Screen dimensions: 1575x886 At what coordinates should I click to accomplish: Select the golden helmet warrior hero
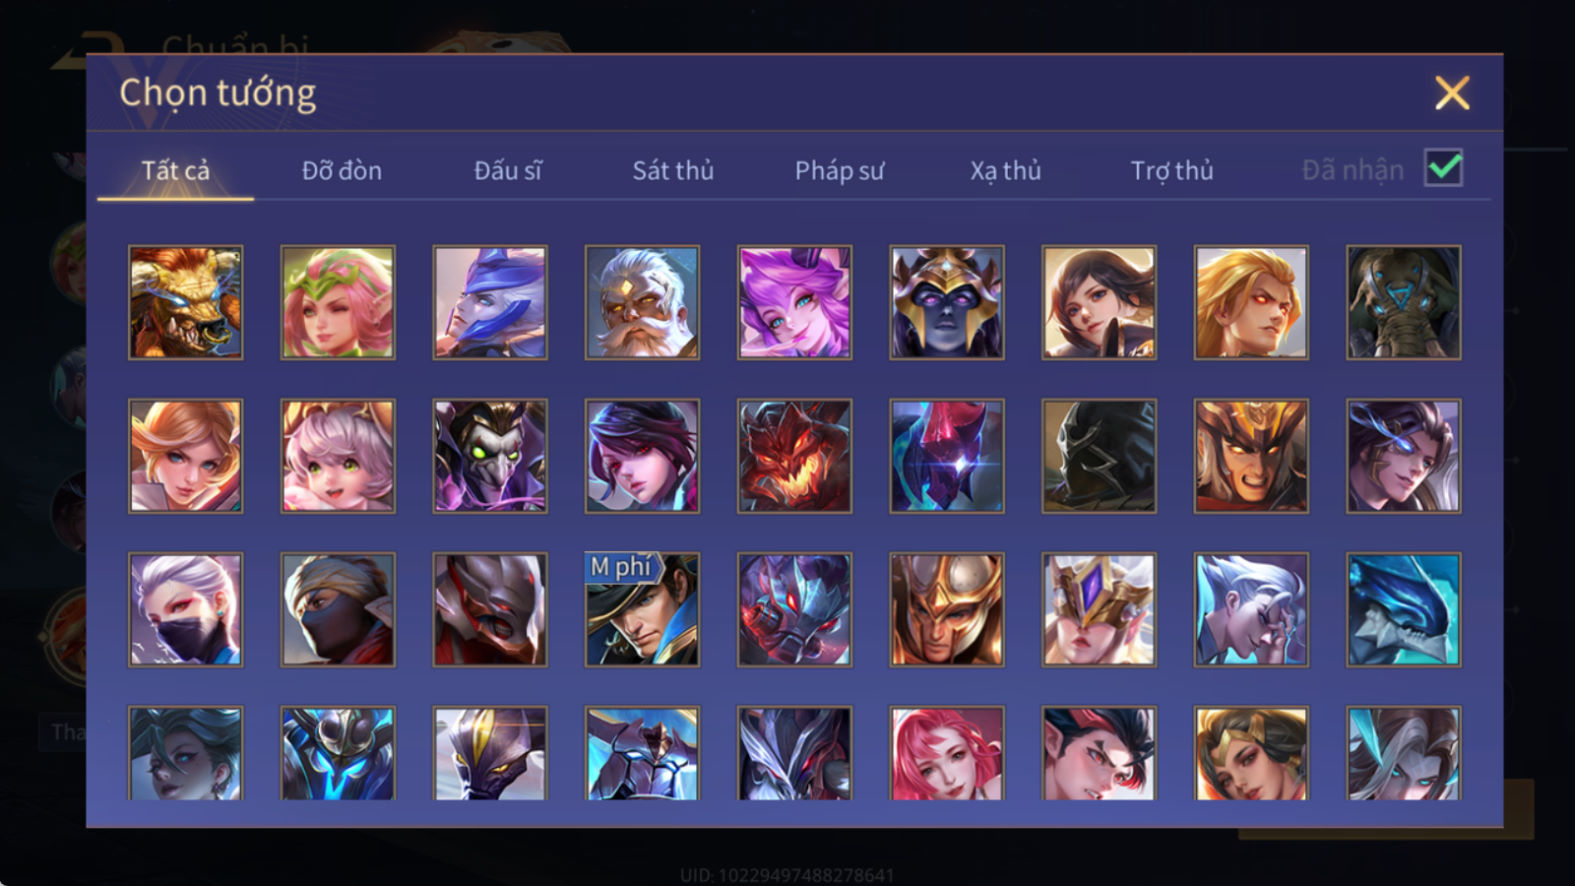click(x=946, y=609)
